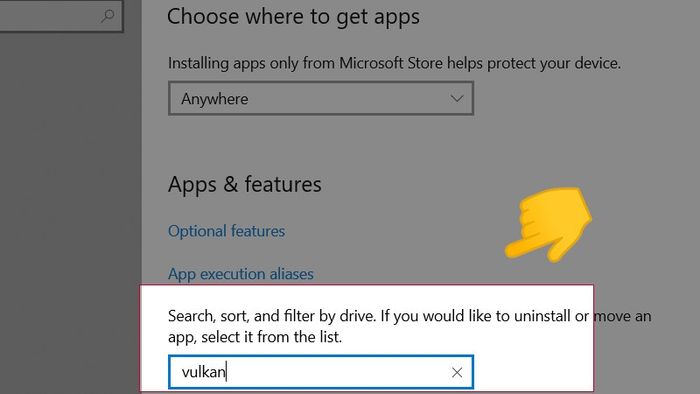Click the Installing apps only from Microsoft Store text
Screen dimensions: 700x394
click(394, 63)
